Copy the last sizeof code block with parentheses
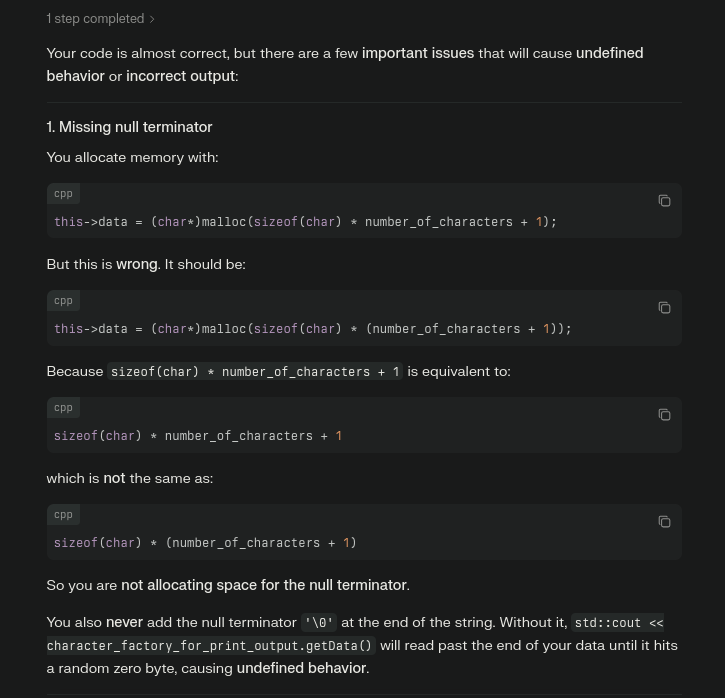Viewport: 725px width, 698px height. pyautogui.click(x=664, y=522)
